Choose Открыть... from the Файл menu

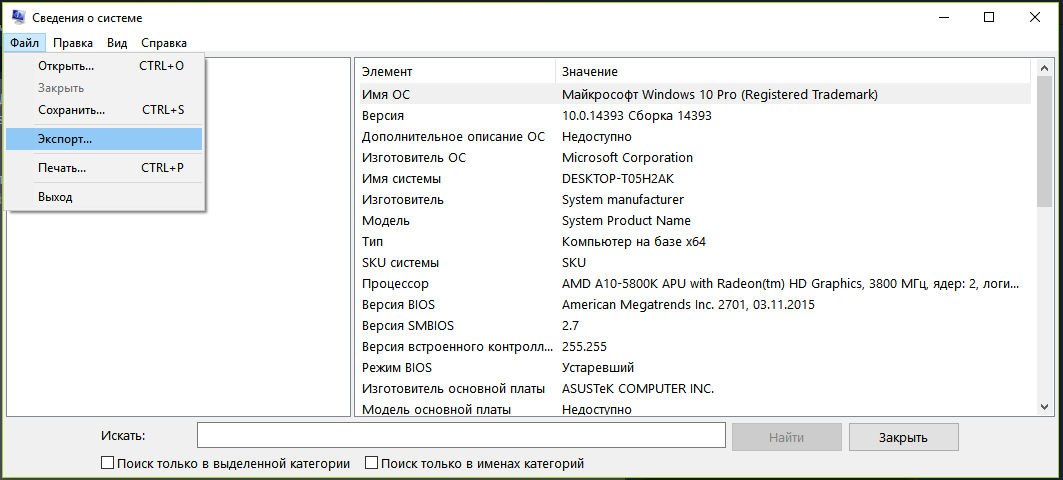coord(104,66)
